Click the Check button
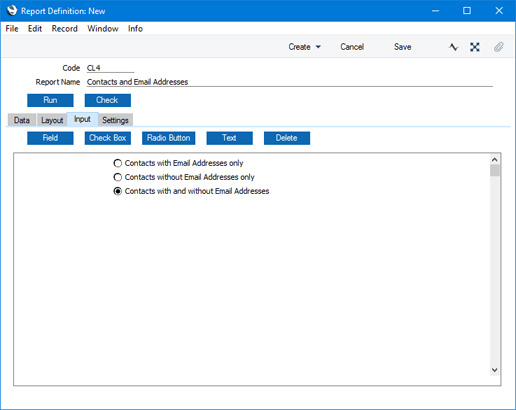 (x=108, y=100)
